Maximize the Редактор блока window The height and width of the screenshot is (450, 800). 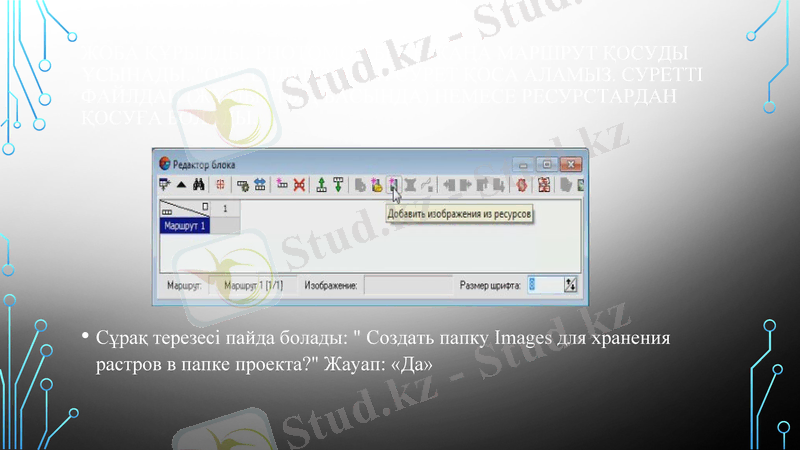[x=547, y=164]
